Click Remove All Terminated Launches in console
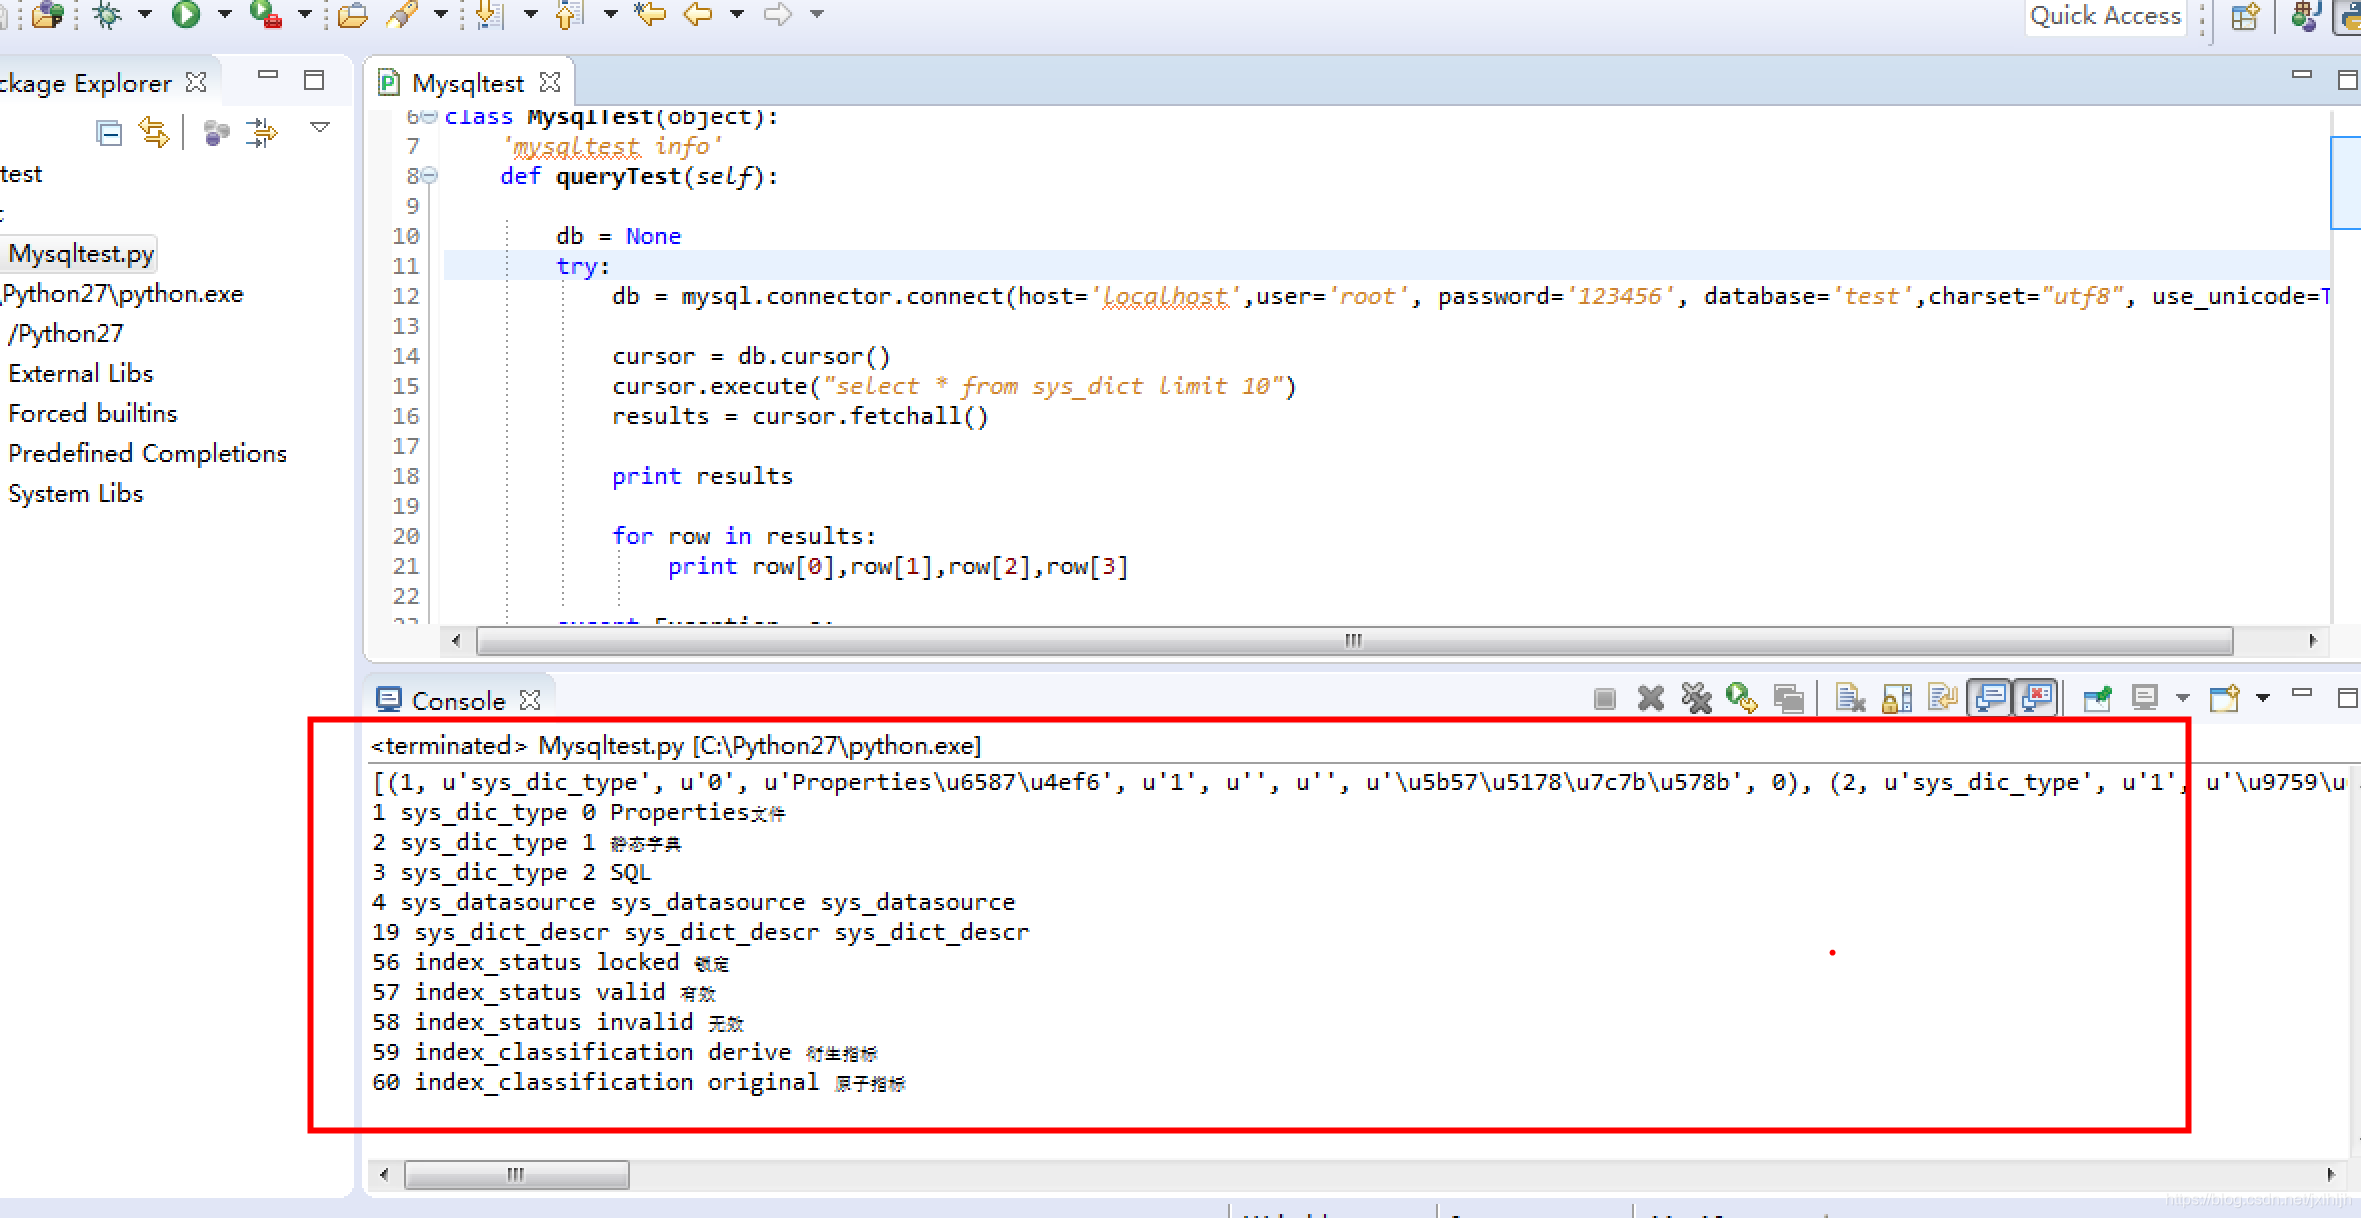The width and height of the screenshot is (2361, 1218). tap(1696, 698)
